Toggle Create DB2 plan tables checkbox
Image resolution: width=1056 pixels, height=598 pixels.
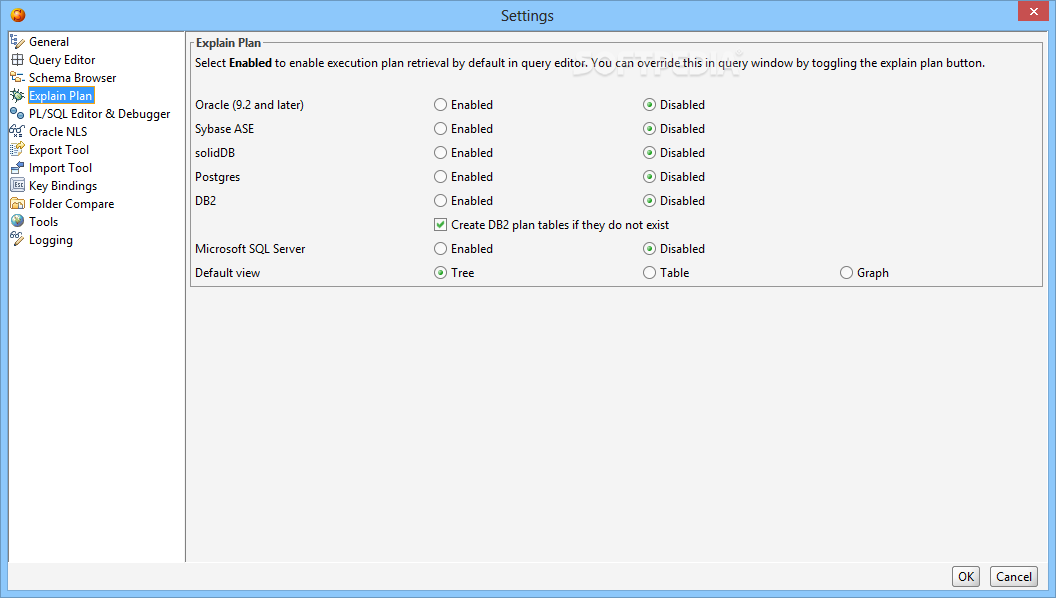tap(440, 225)
